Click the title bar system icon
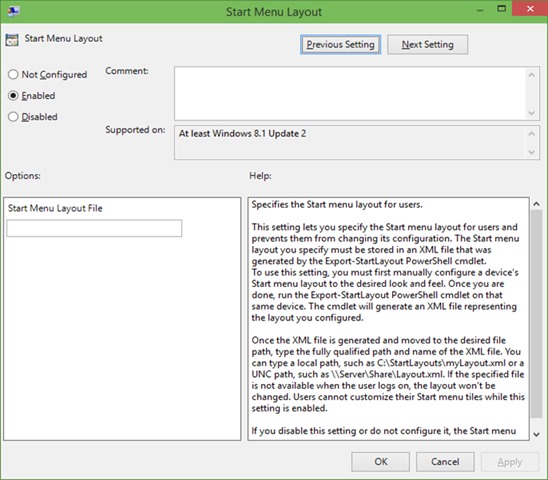The height and width of the screenshot is (480, 548). (13, 11)
